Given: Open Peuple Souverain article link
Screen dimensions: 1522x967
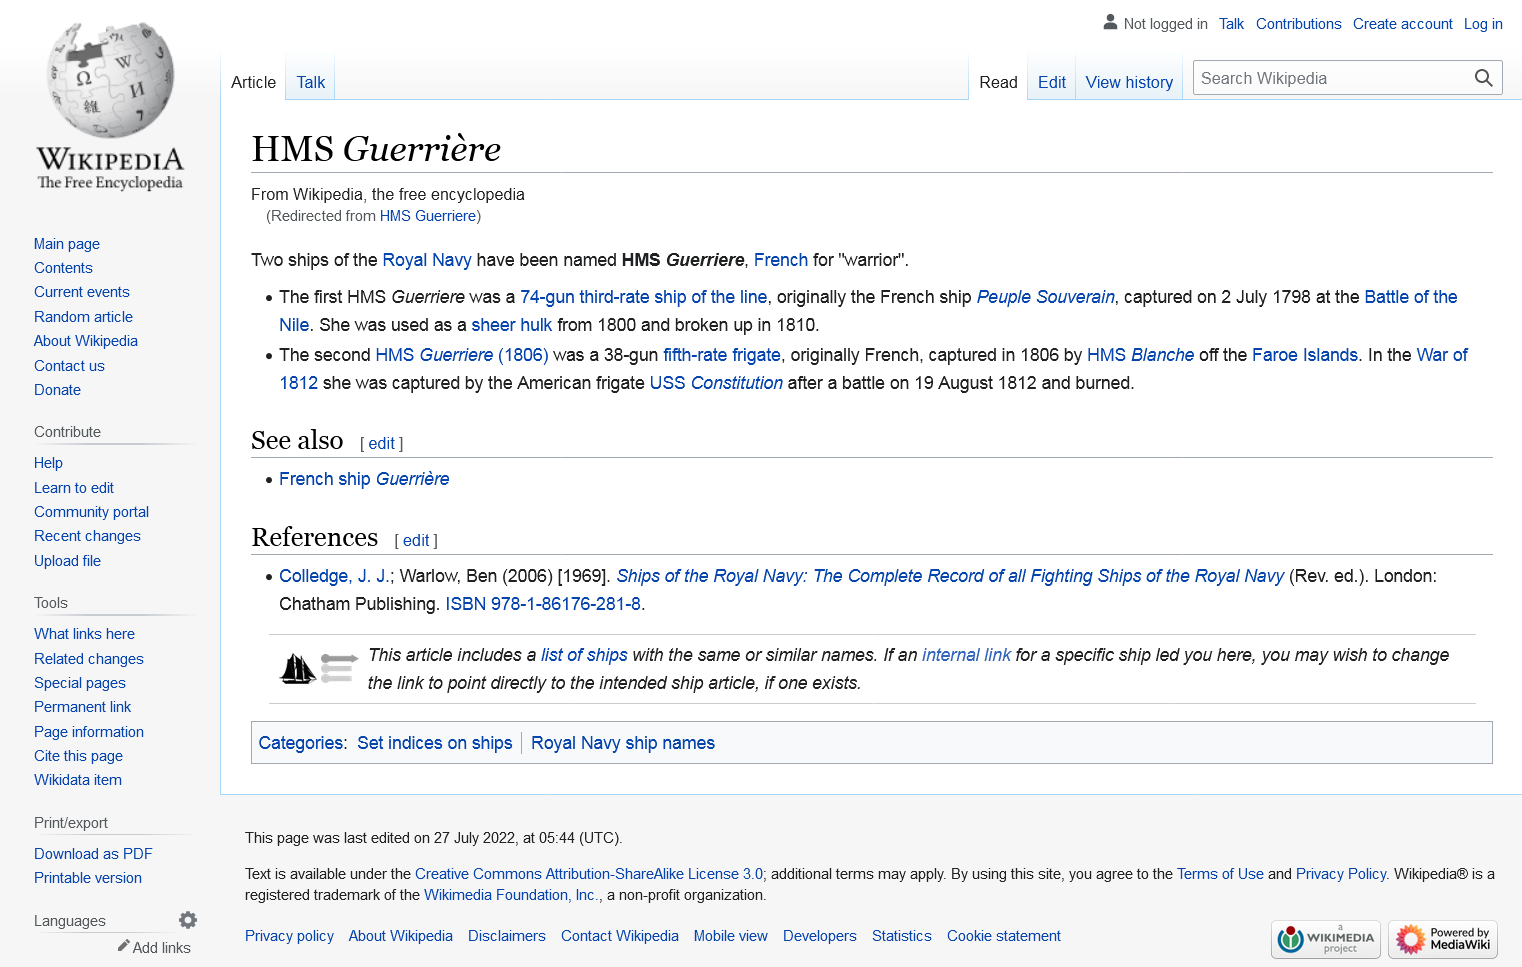Looking at the screenshot, I should [1046, 297].
